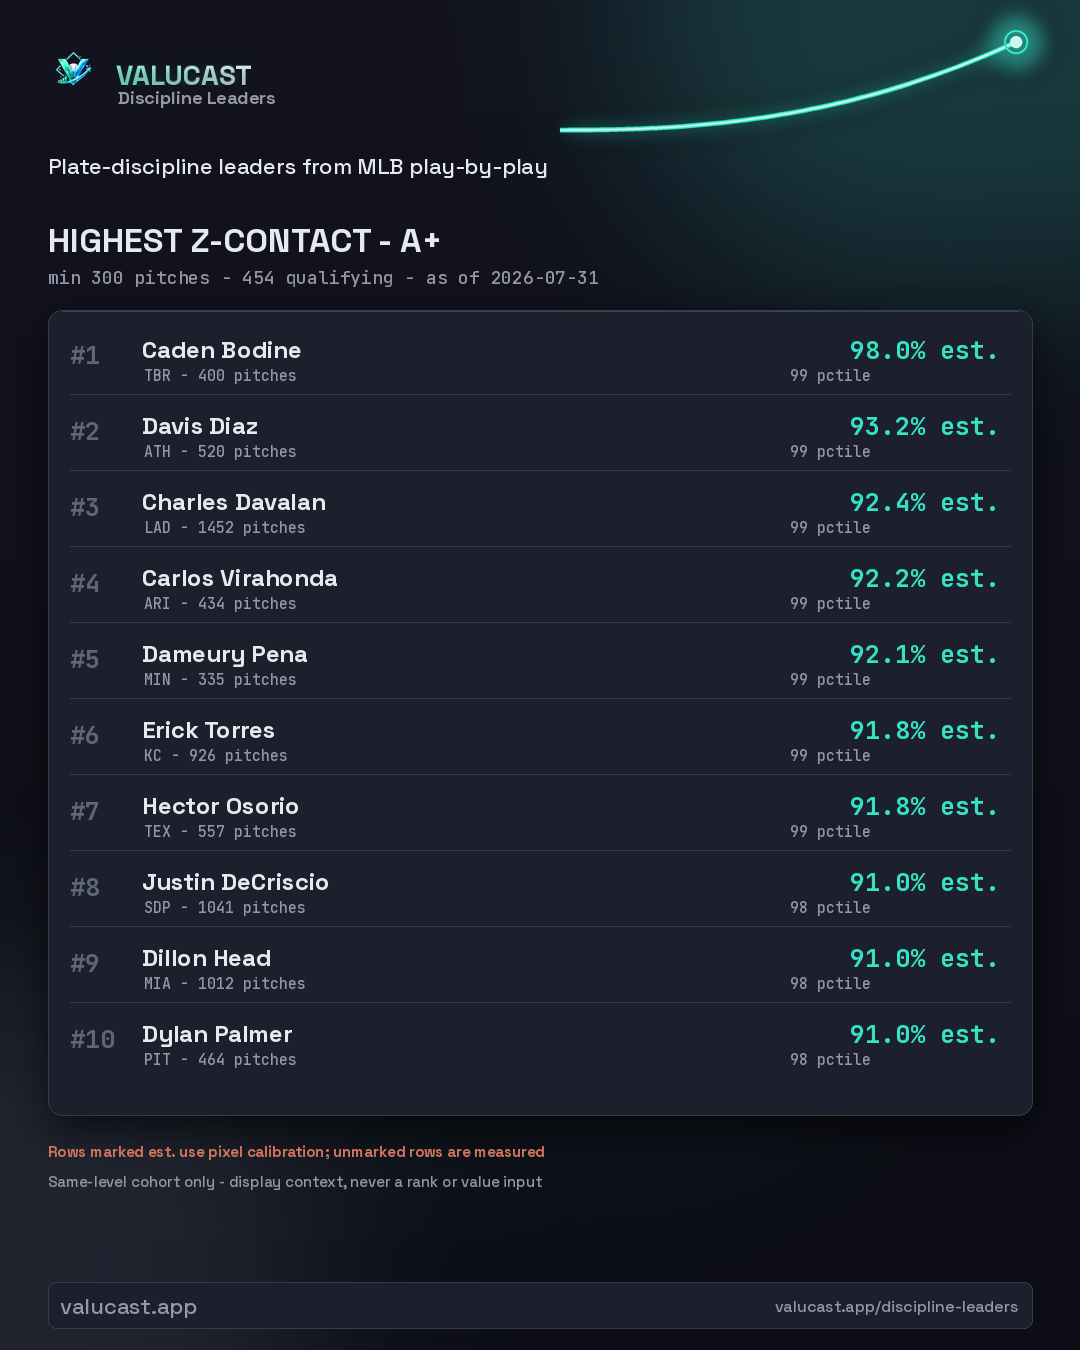Click the 98.0% est. value
The height and width of the screenshot is (1350, 1080).
[x=924, y=350]
